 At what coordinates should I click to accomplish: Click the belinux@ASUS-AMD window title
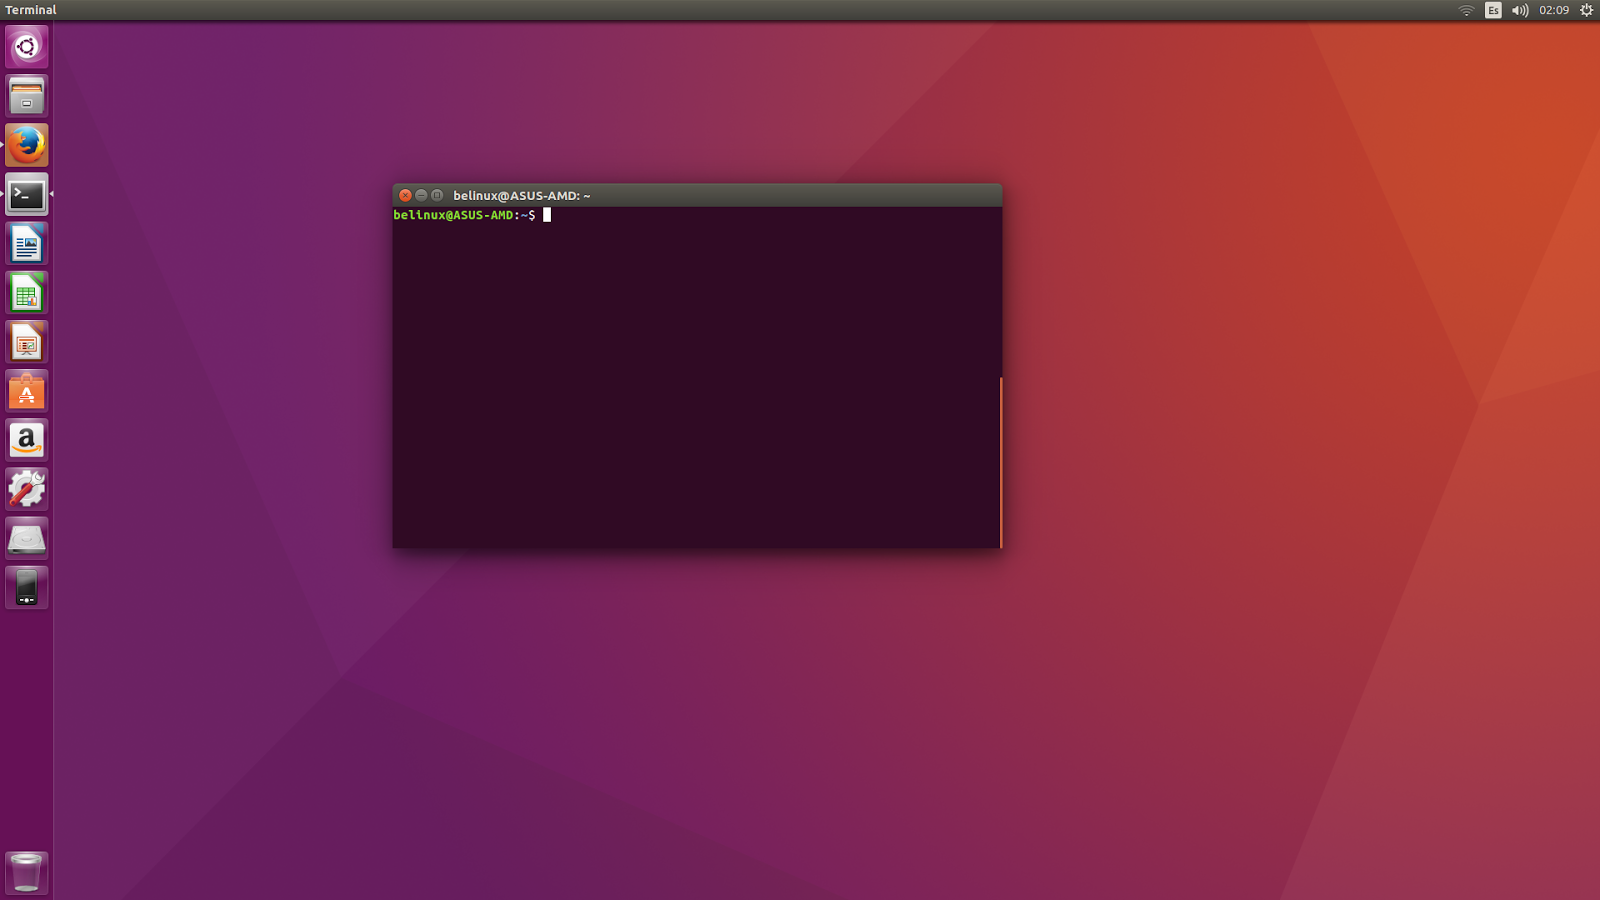point(520,195)
